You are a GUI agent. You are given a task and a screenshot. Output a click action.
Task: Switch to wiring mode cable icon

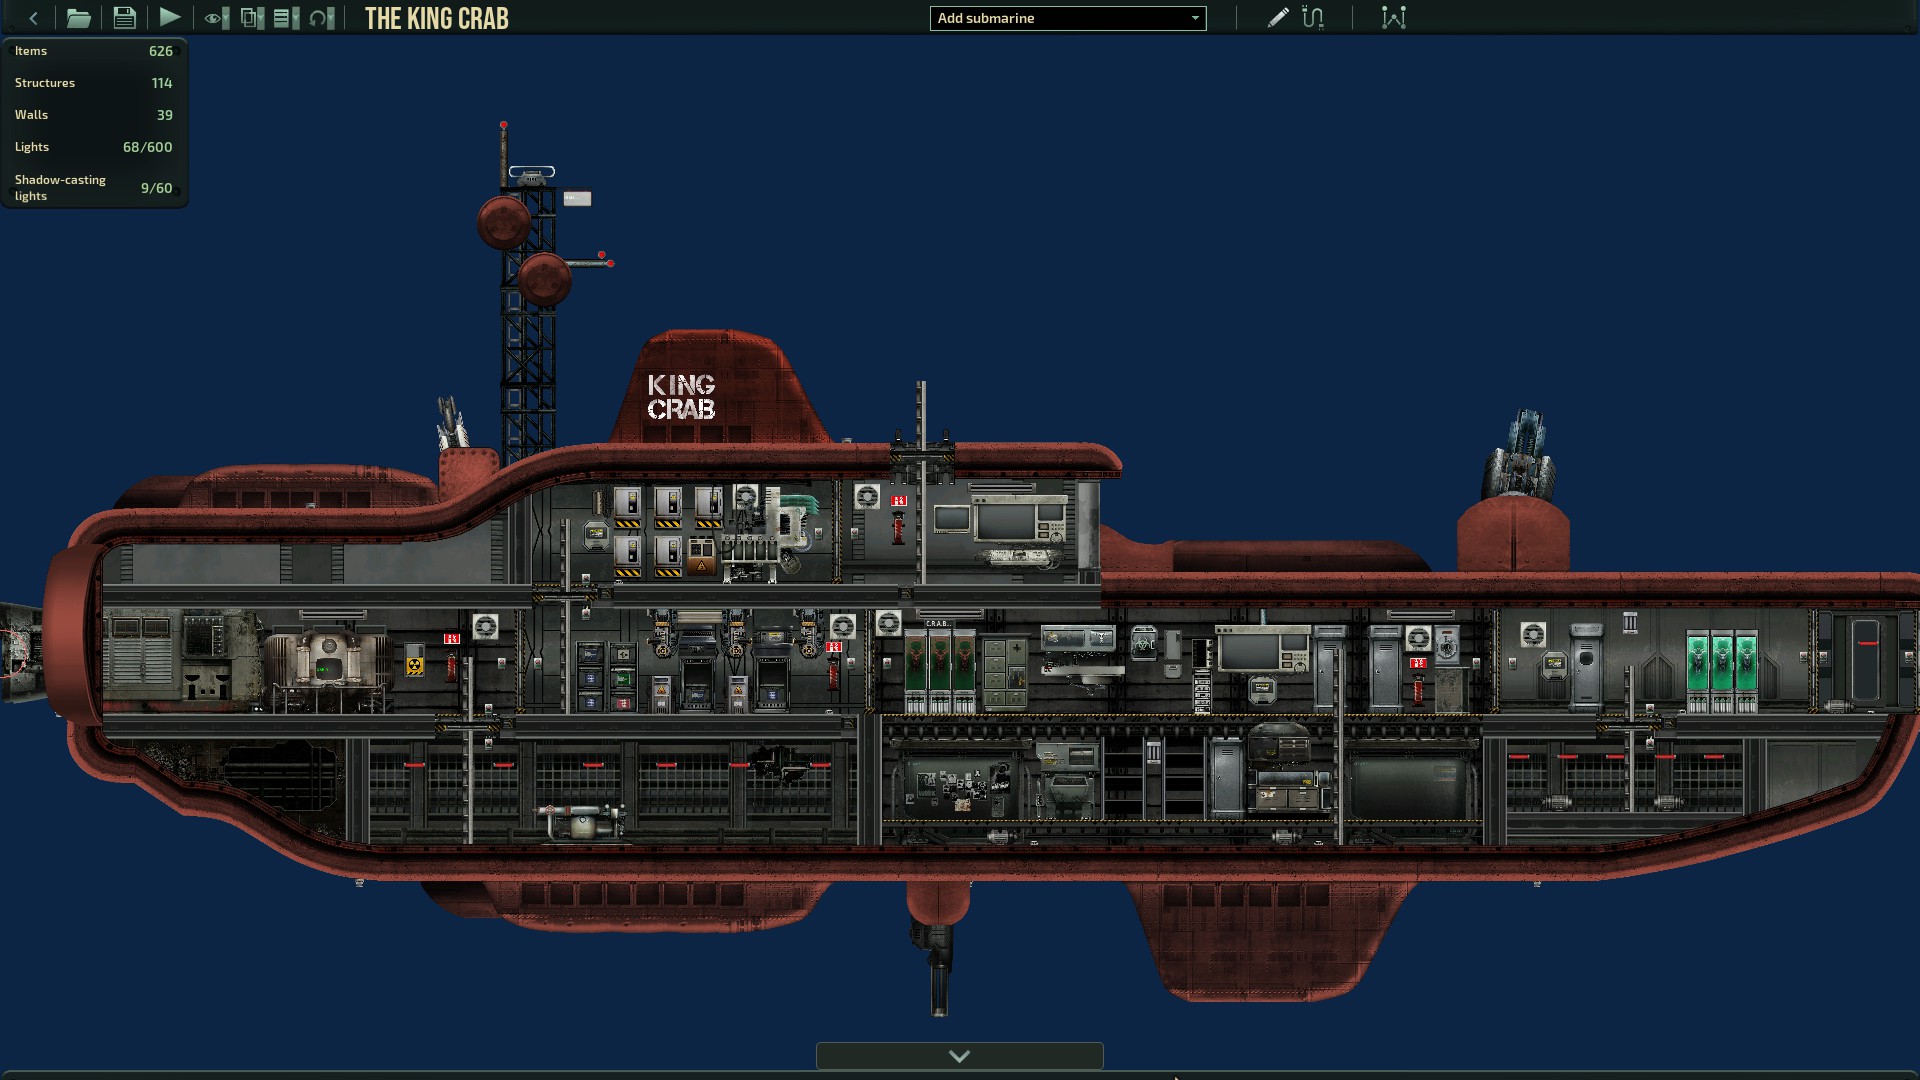coord(1313,18)
